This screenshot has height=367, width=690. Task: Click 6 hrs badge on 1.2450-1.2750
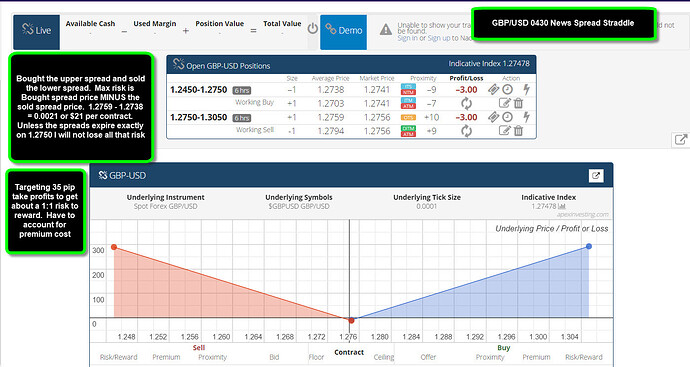(x=242, y=91)
